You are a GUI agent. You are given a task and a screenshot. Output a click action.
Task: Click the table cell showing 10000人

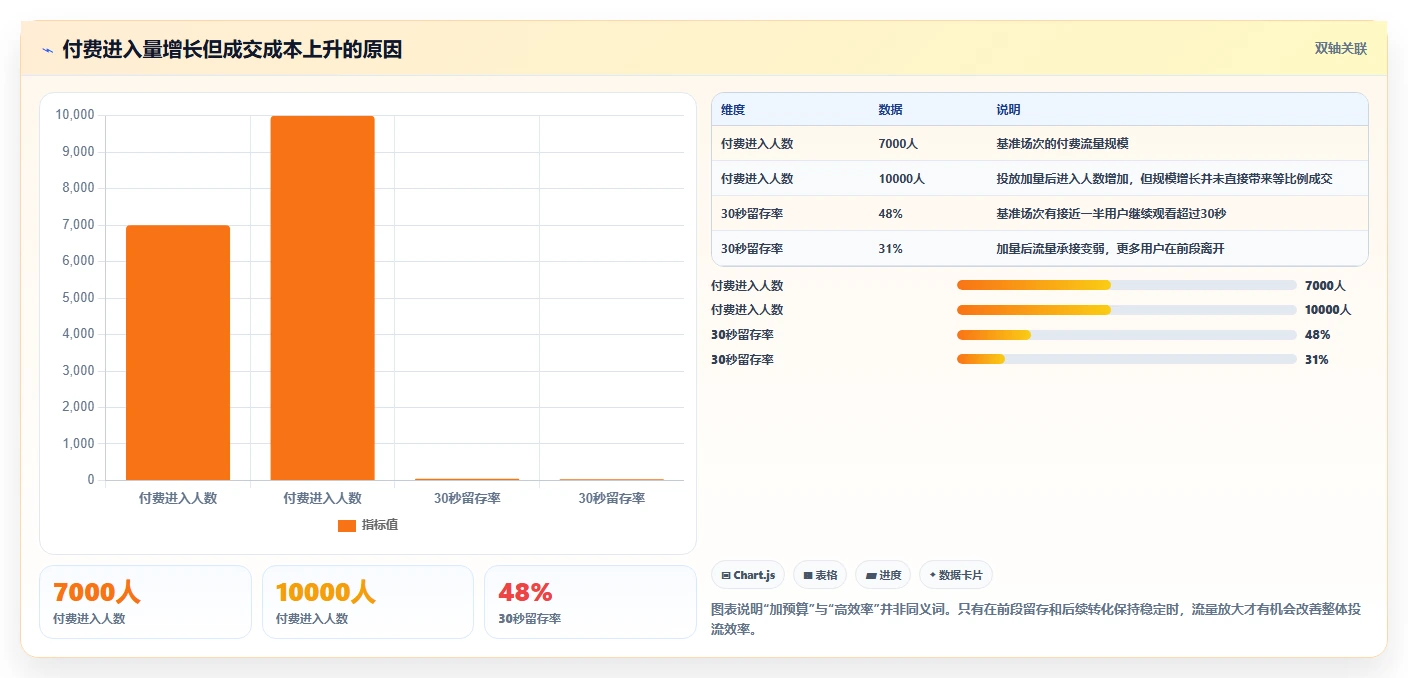pyautogui.click(x=901, y=179)
